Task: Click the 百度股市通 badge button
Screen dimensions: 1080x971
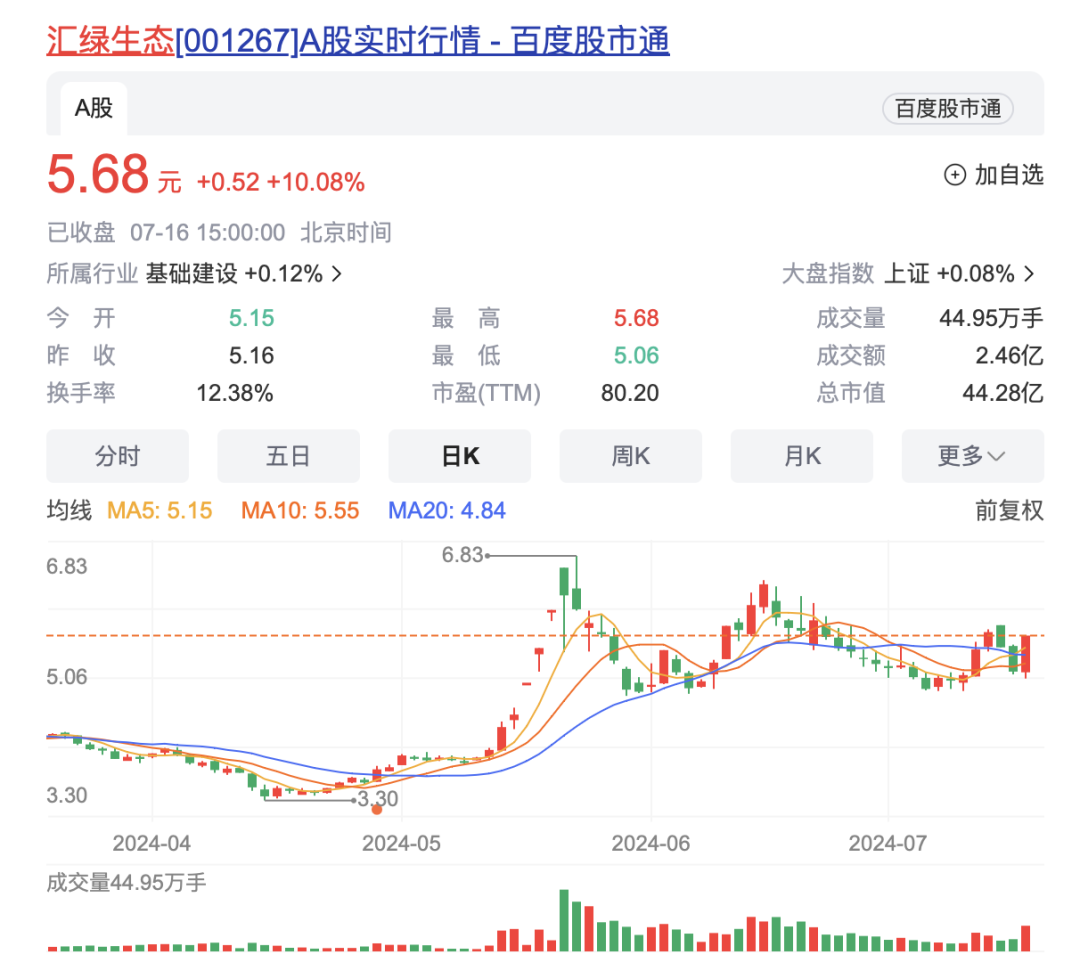Action: (947, 109)
